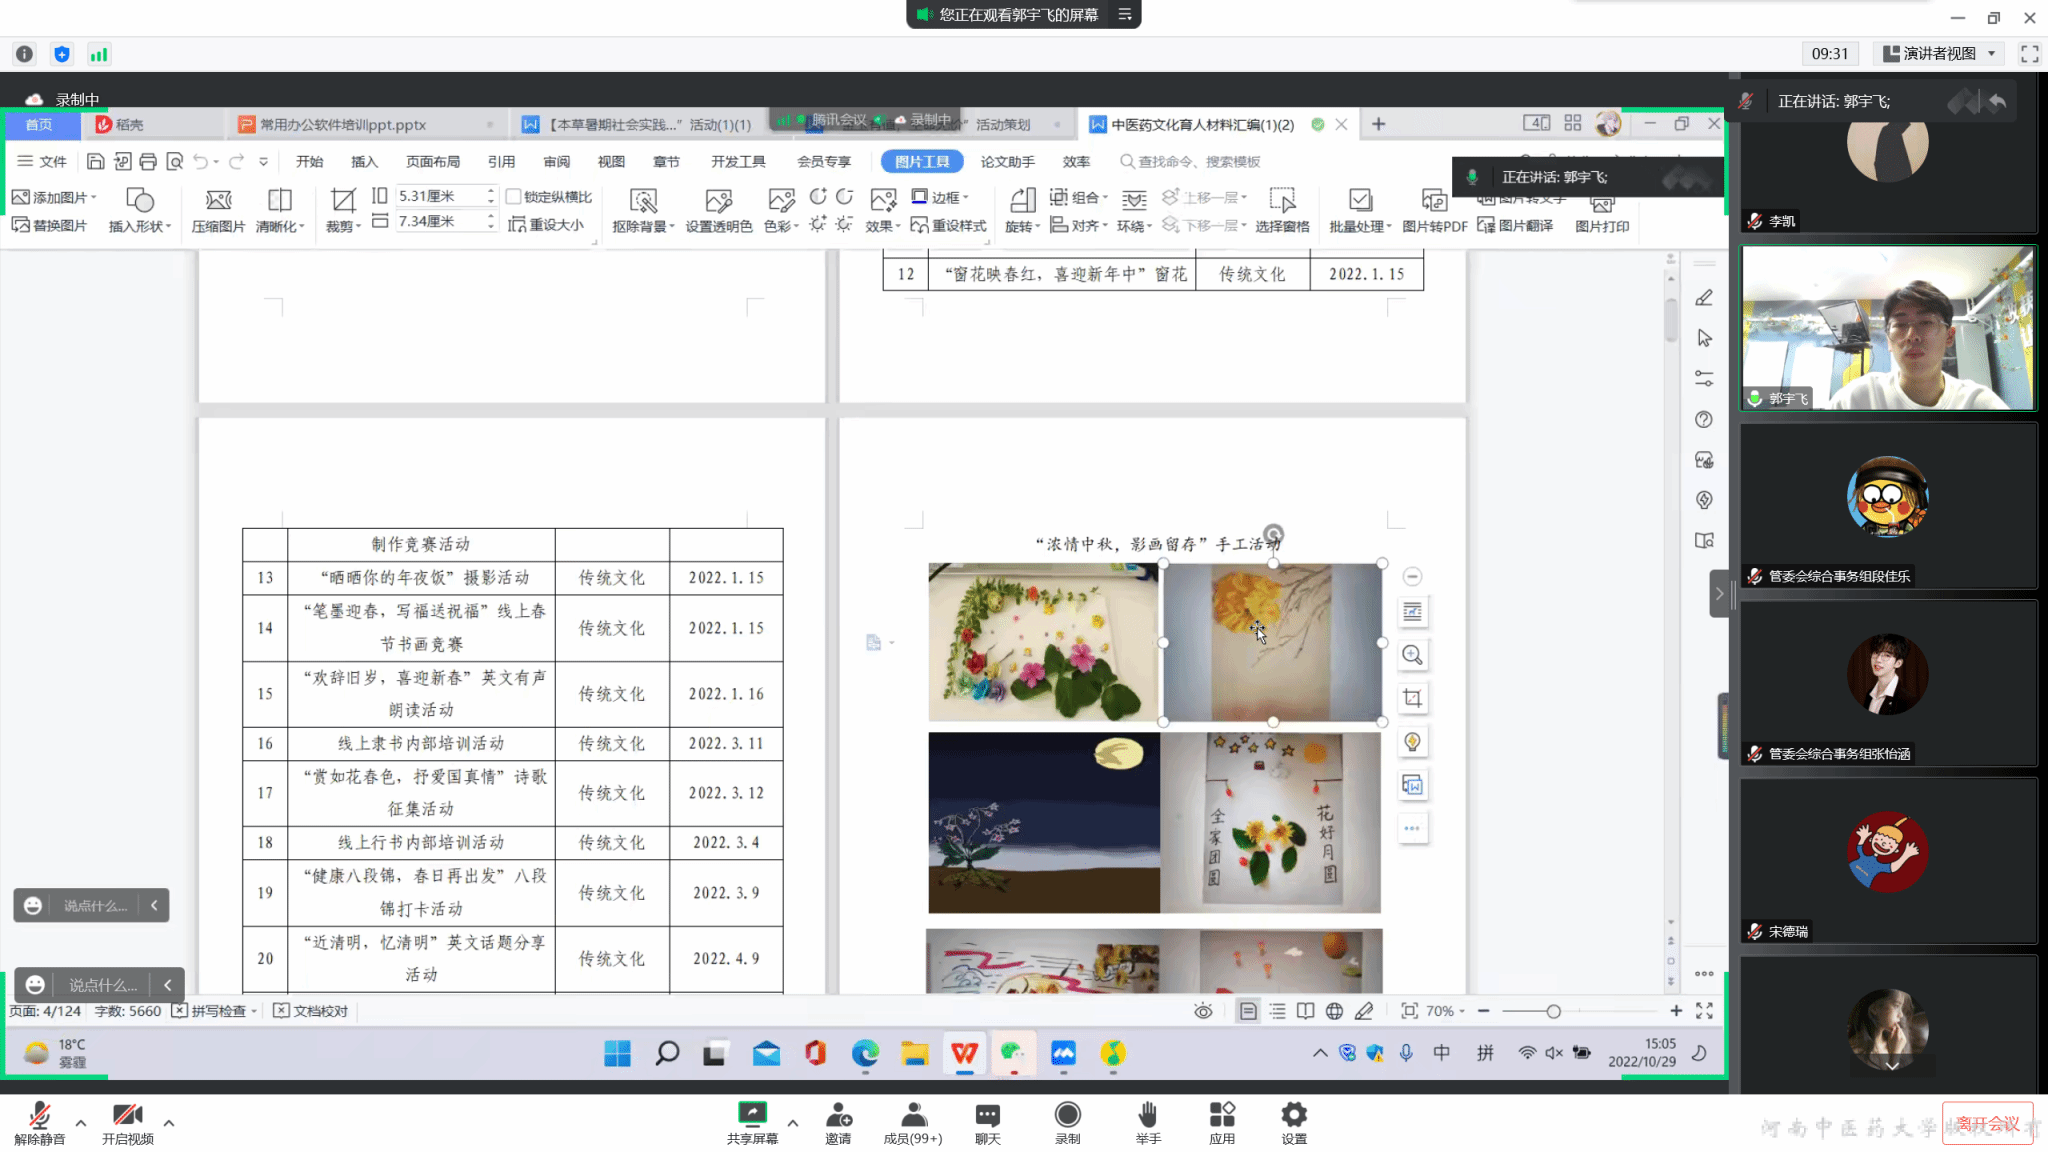The width and height of the screenshot is (2048, 1152).
Task: Click the 离开会议 leave meeting button
Action: click(1986, 1124)
